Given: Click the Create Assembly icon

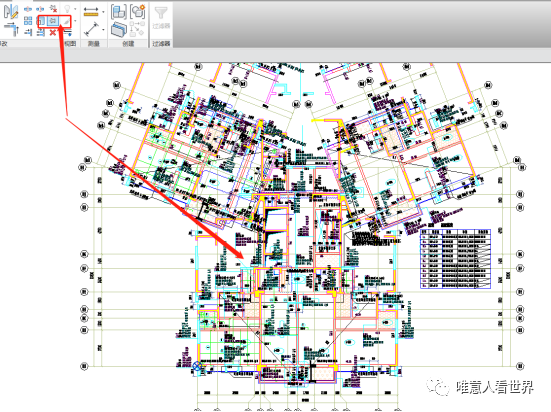Looking at the screenshot, I should [119, 12].
